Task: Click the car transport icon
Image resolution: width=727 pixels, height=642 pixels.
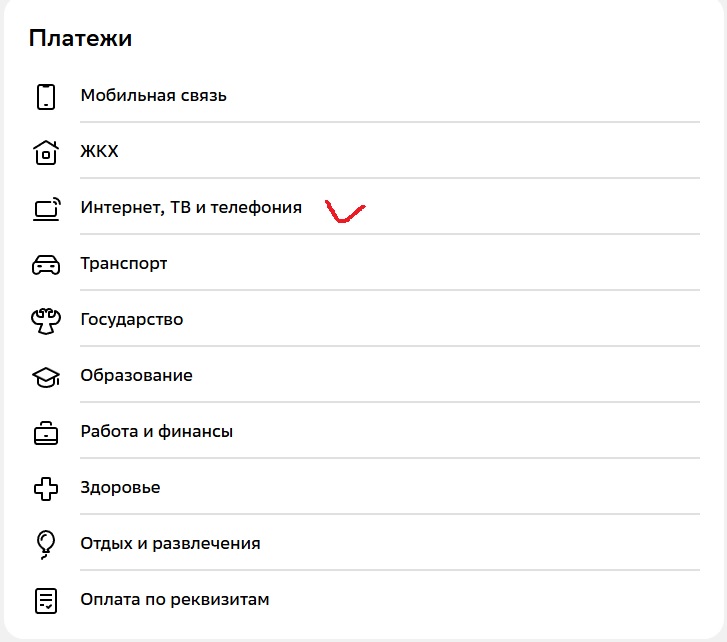Action: click(46, 264)
